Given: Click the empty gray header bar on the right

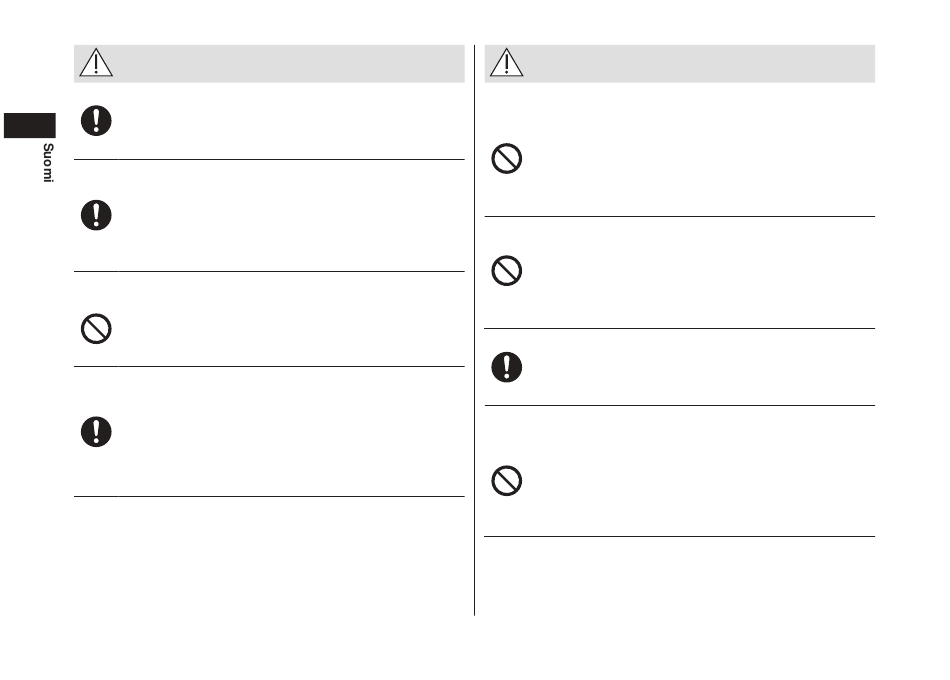Looking at the screenshot, I should click(x=680, y=63).
